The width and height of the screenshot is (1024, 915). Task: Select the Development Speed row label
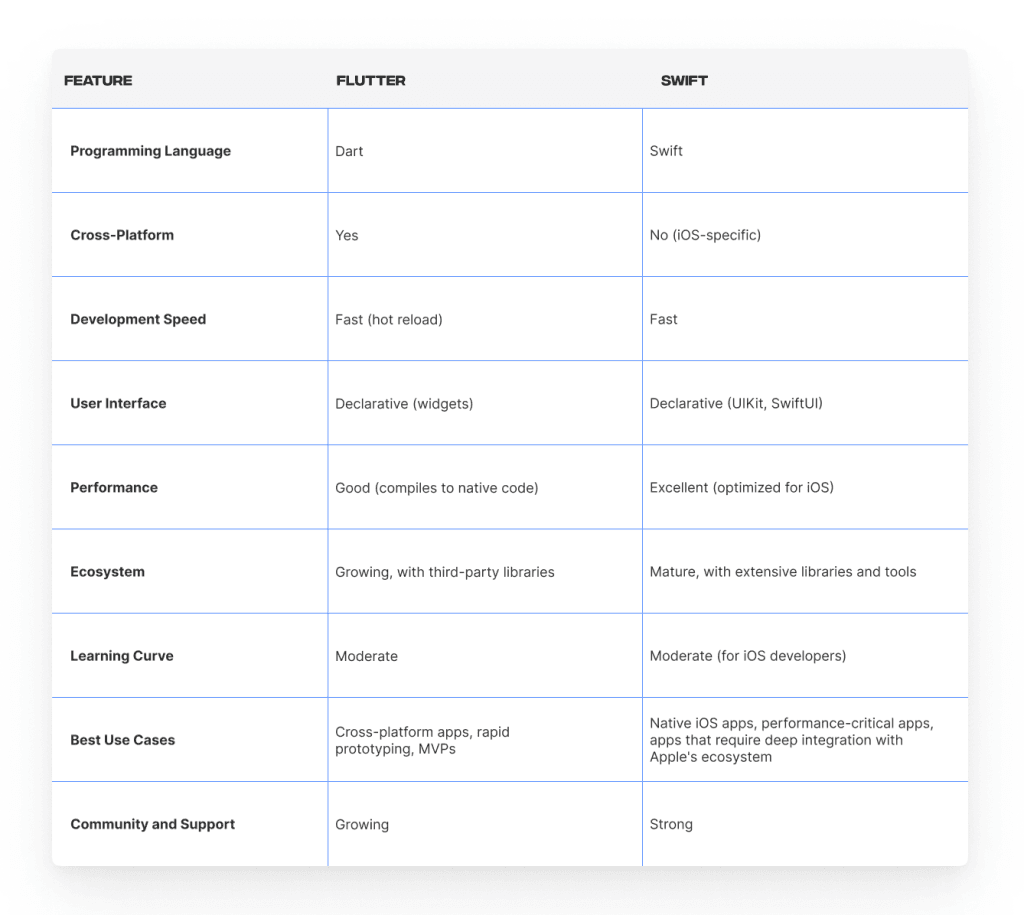tap(138, 319)
